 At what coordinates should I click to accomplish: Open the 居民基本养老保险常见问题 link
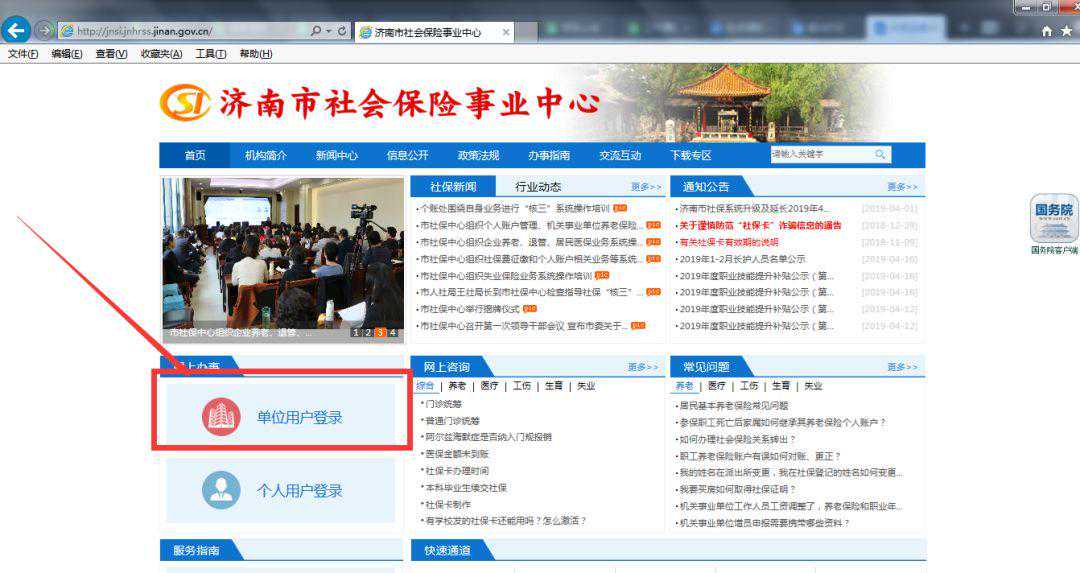[x=734, y=405]
